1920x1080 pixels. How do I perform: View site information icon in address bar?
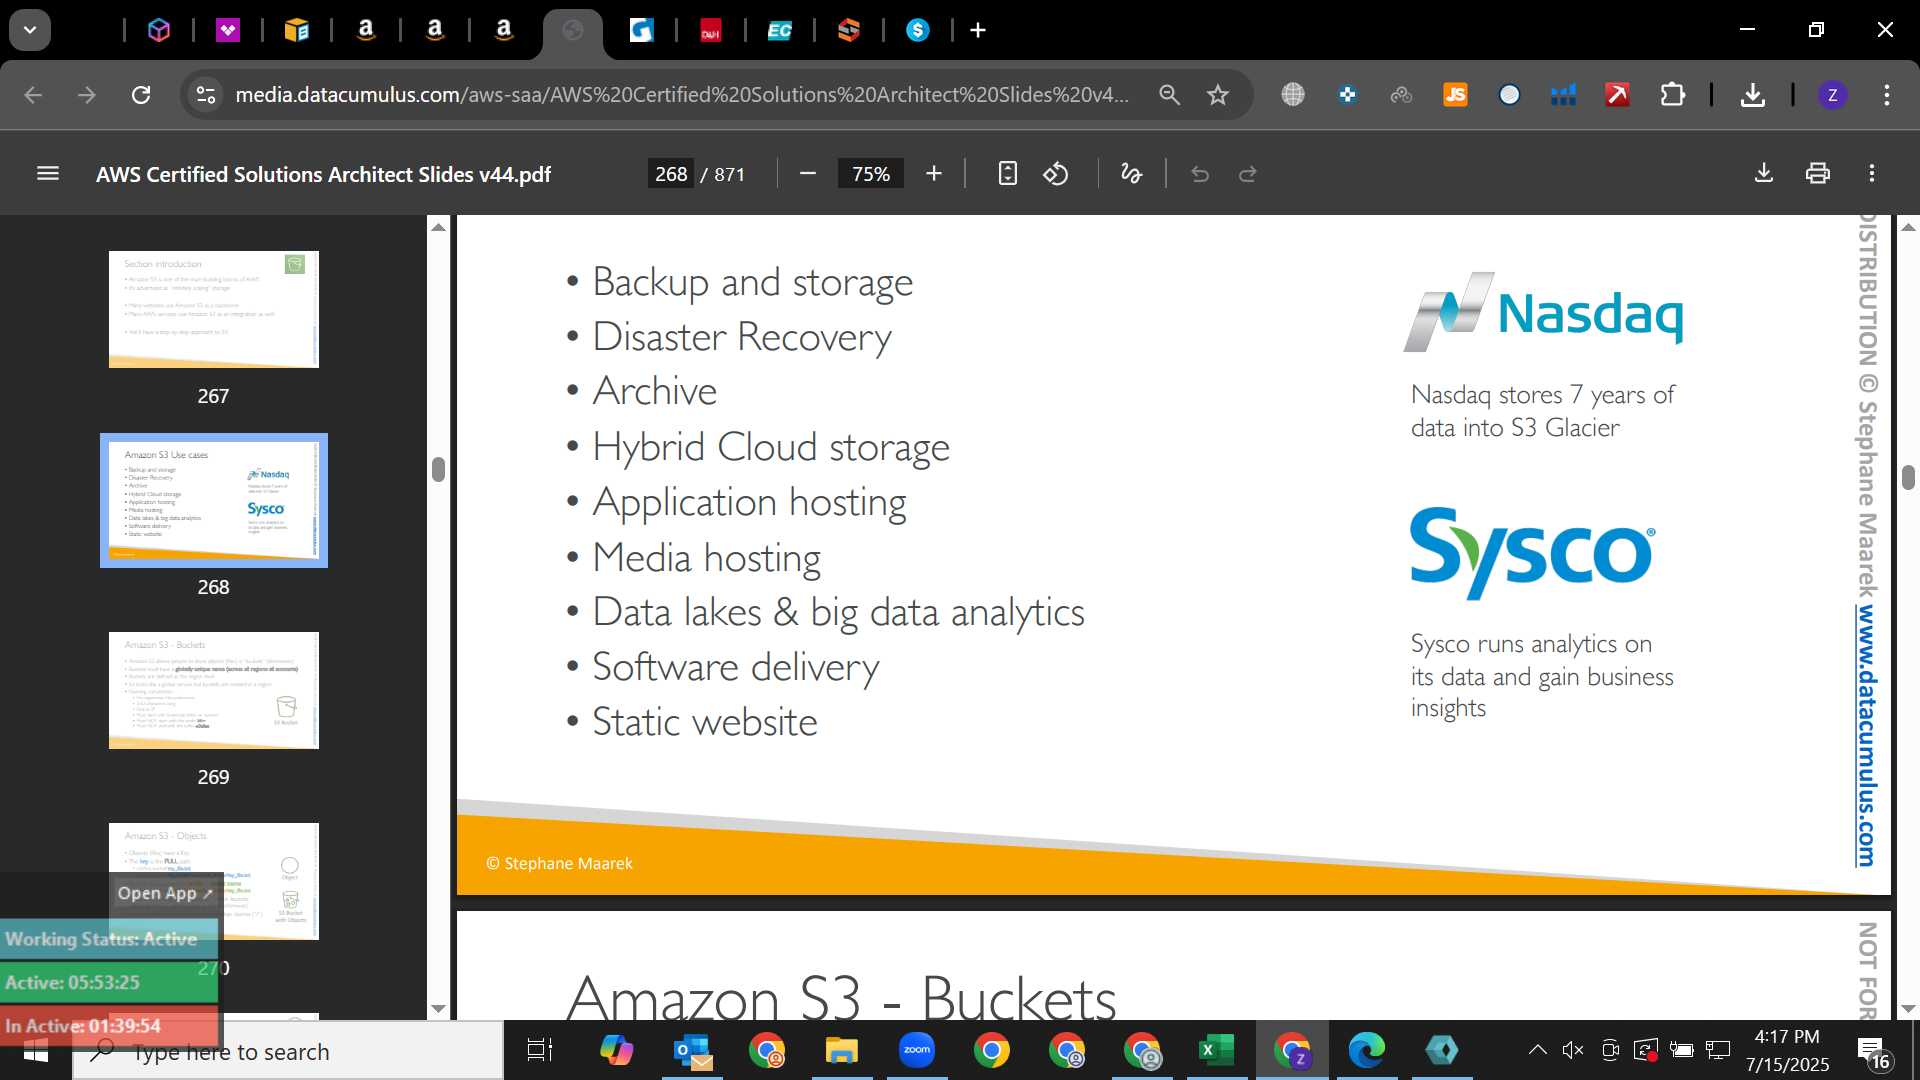coord(205,95)
